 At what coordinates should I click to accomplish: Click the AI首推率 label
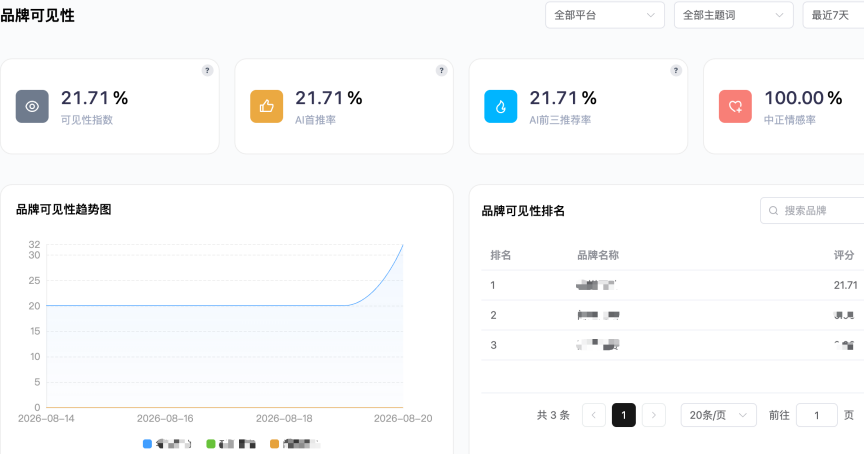[x=315, y=120]
